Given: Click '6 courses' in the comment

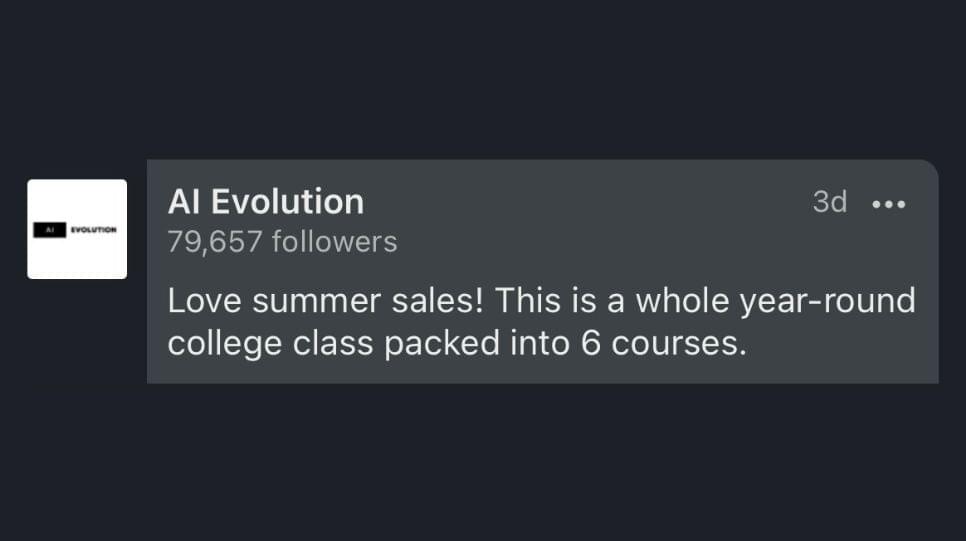Looking at the screenshot, I should (x=663, y=343).
